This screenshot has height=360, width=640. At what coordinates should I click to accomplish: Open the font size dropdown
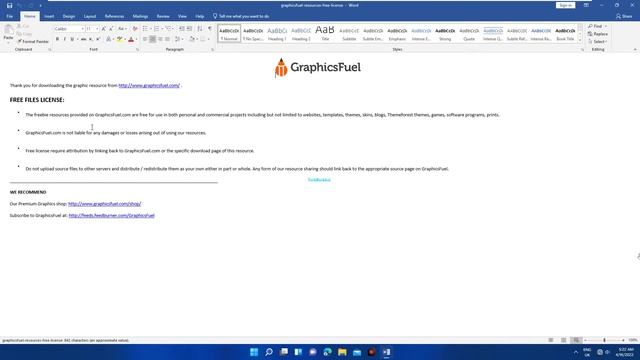(97, 29)
